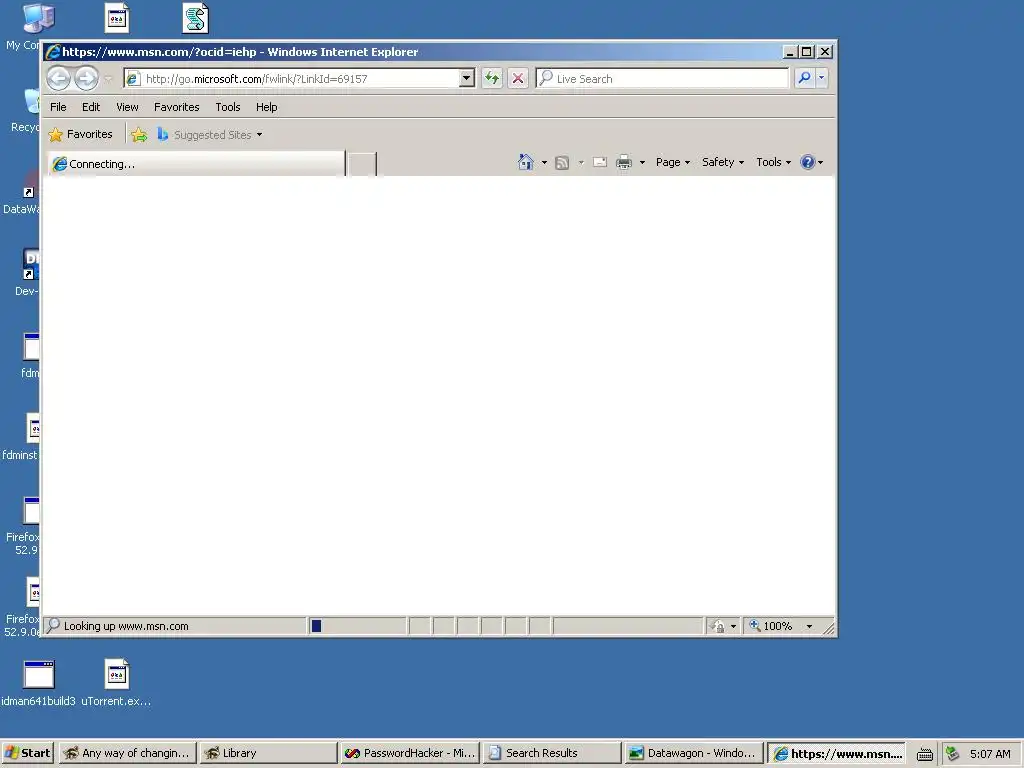The image size is (1024, 768).
Task: Click the 100% zoom level button
Action: tap(772, 626)
